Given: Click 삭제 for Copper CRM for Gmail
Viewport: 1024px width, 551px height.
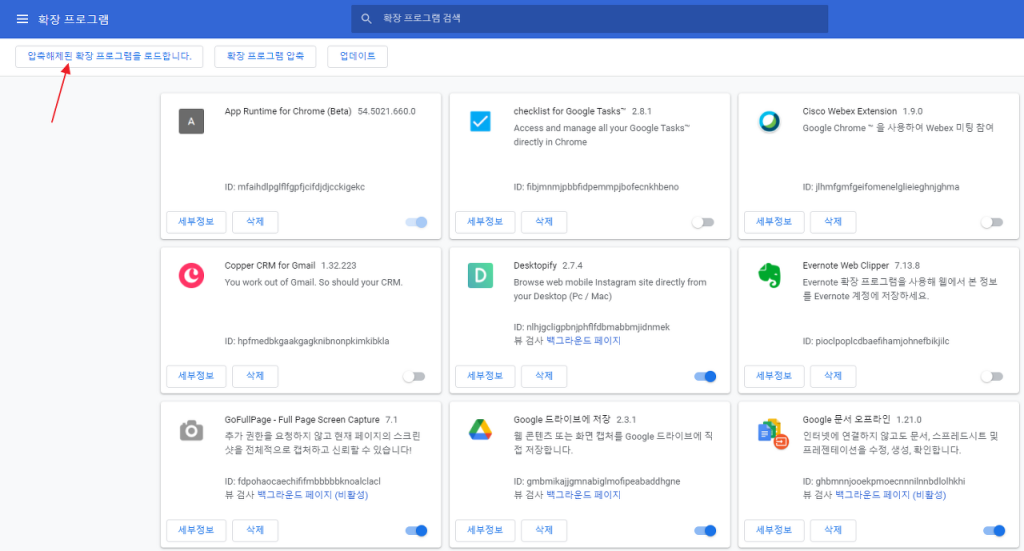Looking at the screenshot, I should [255, 376].
